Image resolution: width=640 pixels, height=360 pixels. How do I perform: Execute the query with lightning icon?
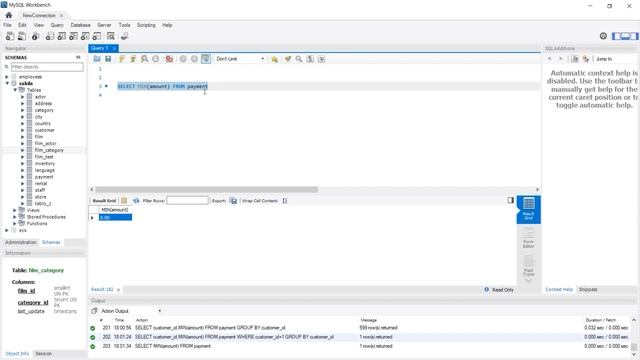(x=122, y=59)
